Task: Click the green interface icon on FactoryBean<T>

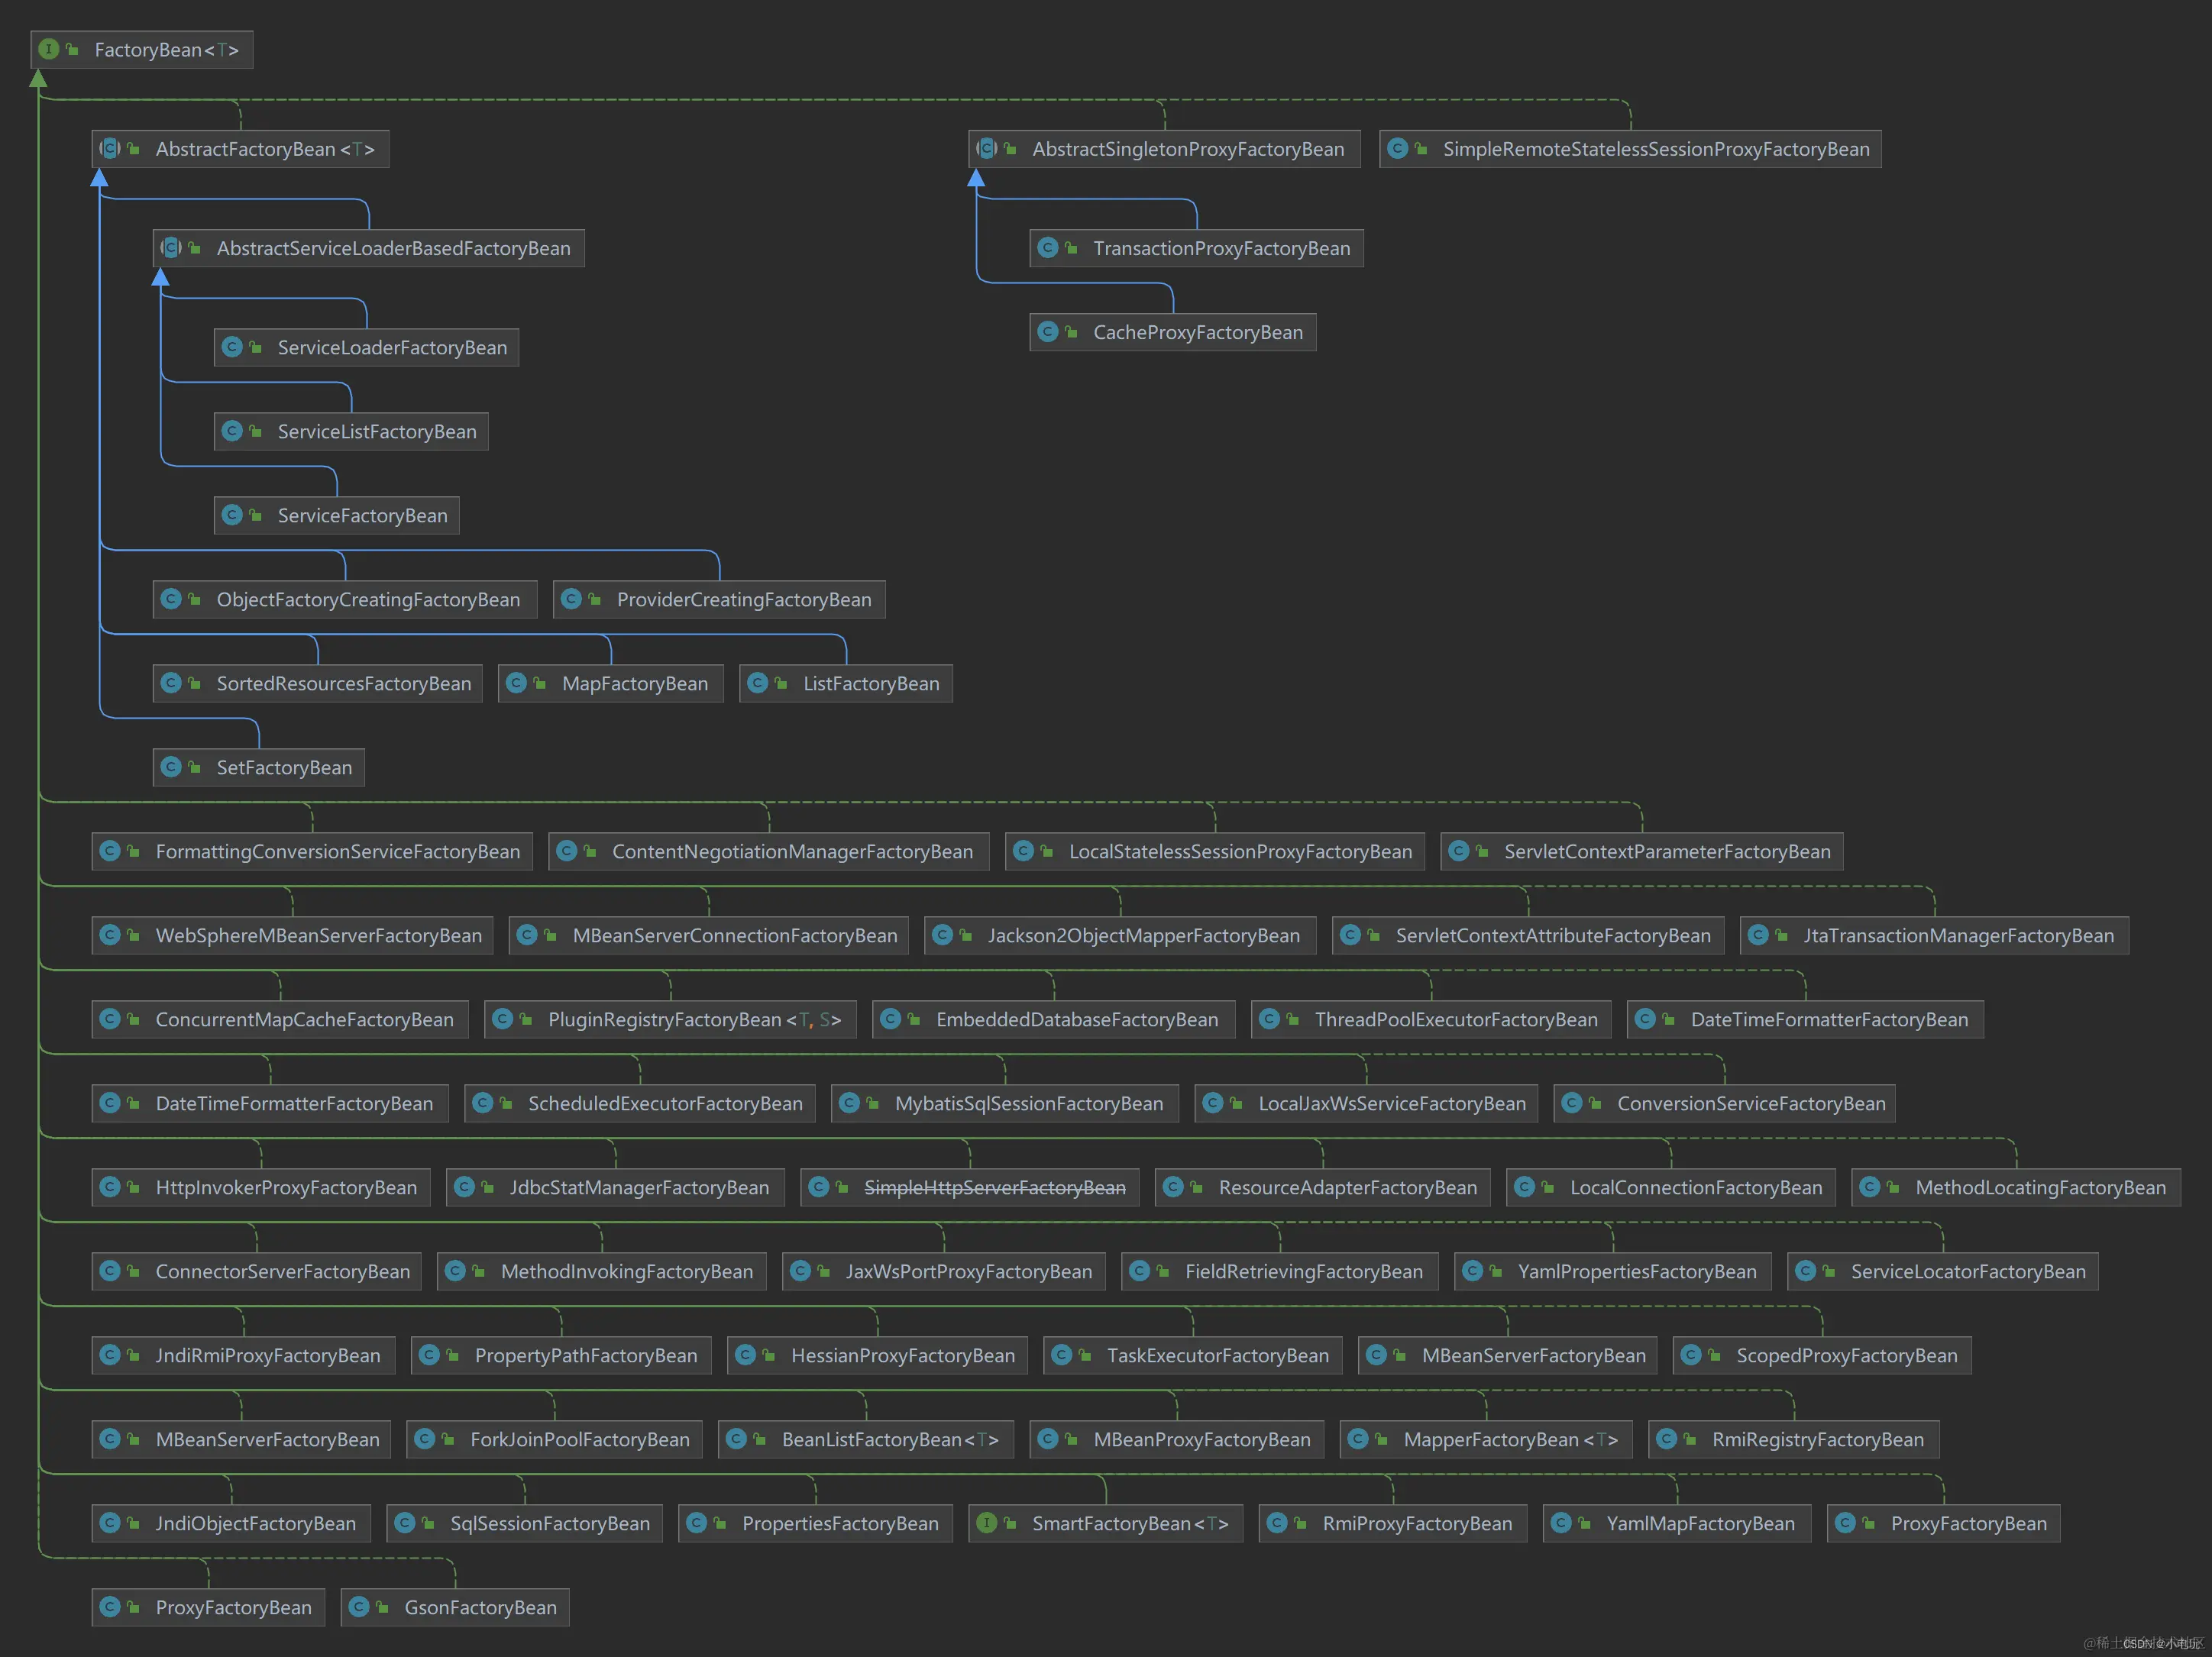Action: coord(48,49)
